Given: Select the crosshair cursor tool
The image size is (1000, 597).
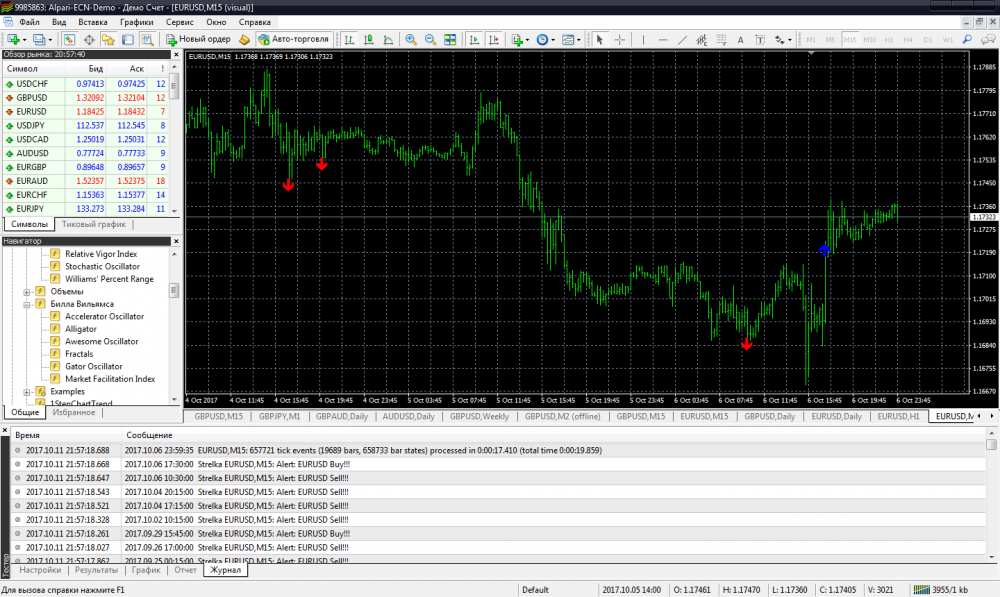Looking at the screenshot, I should pos(620,40).
